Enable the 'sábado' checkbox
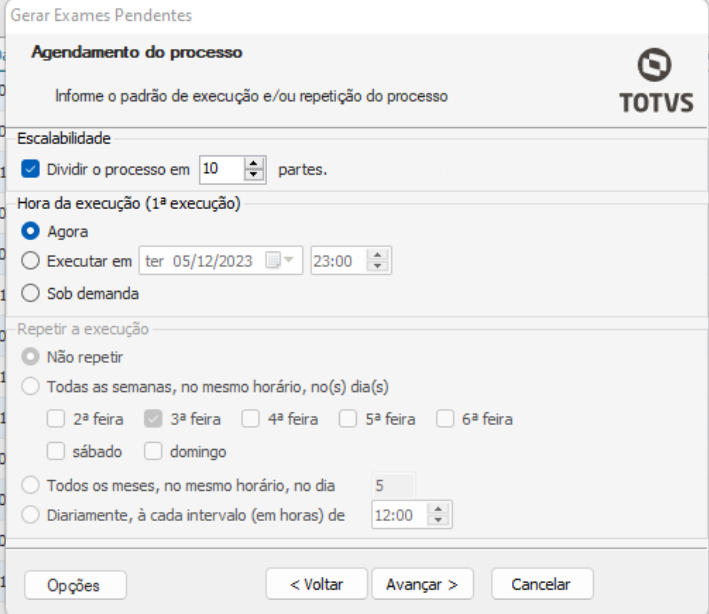The height and width of the screenshot is (614, 709). click(x=56, y=451)
